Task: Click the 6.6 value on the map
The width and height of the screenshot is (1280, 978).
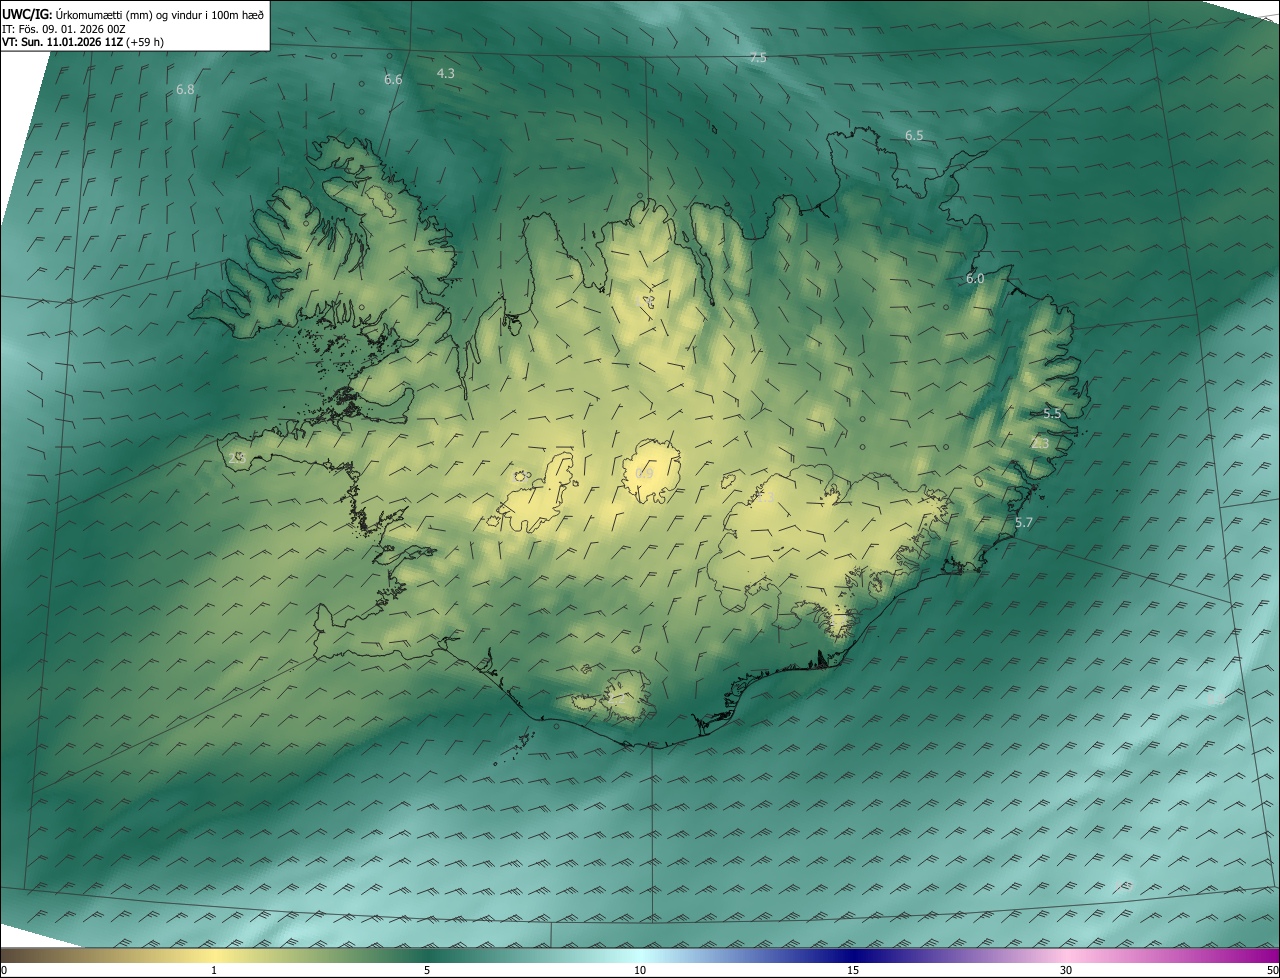Action: 393,80
